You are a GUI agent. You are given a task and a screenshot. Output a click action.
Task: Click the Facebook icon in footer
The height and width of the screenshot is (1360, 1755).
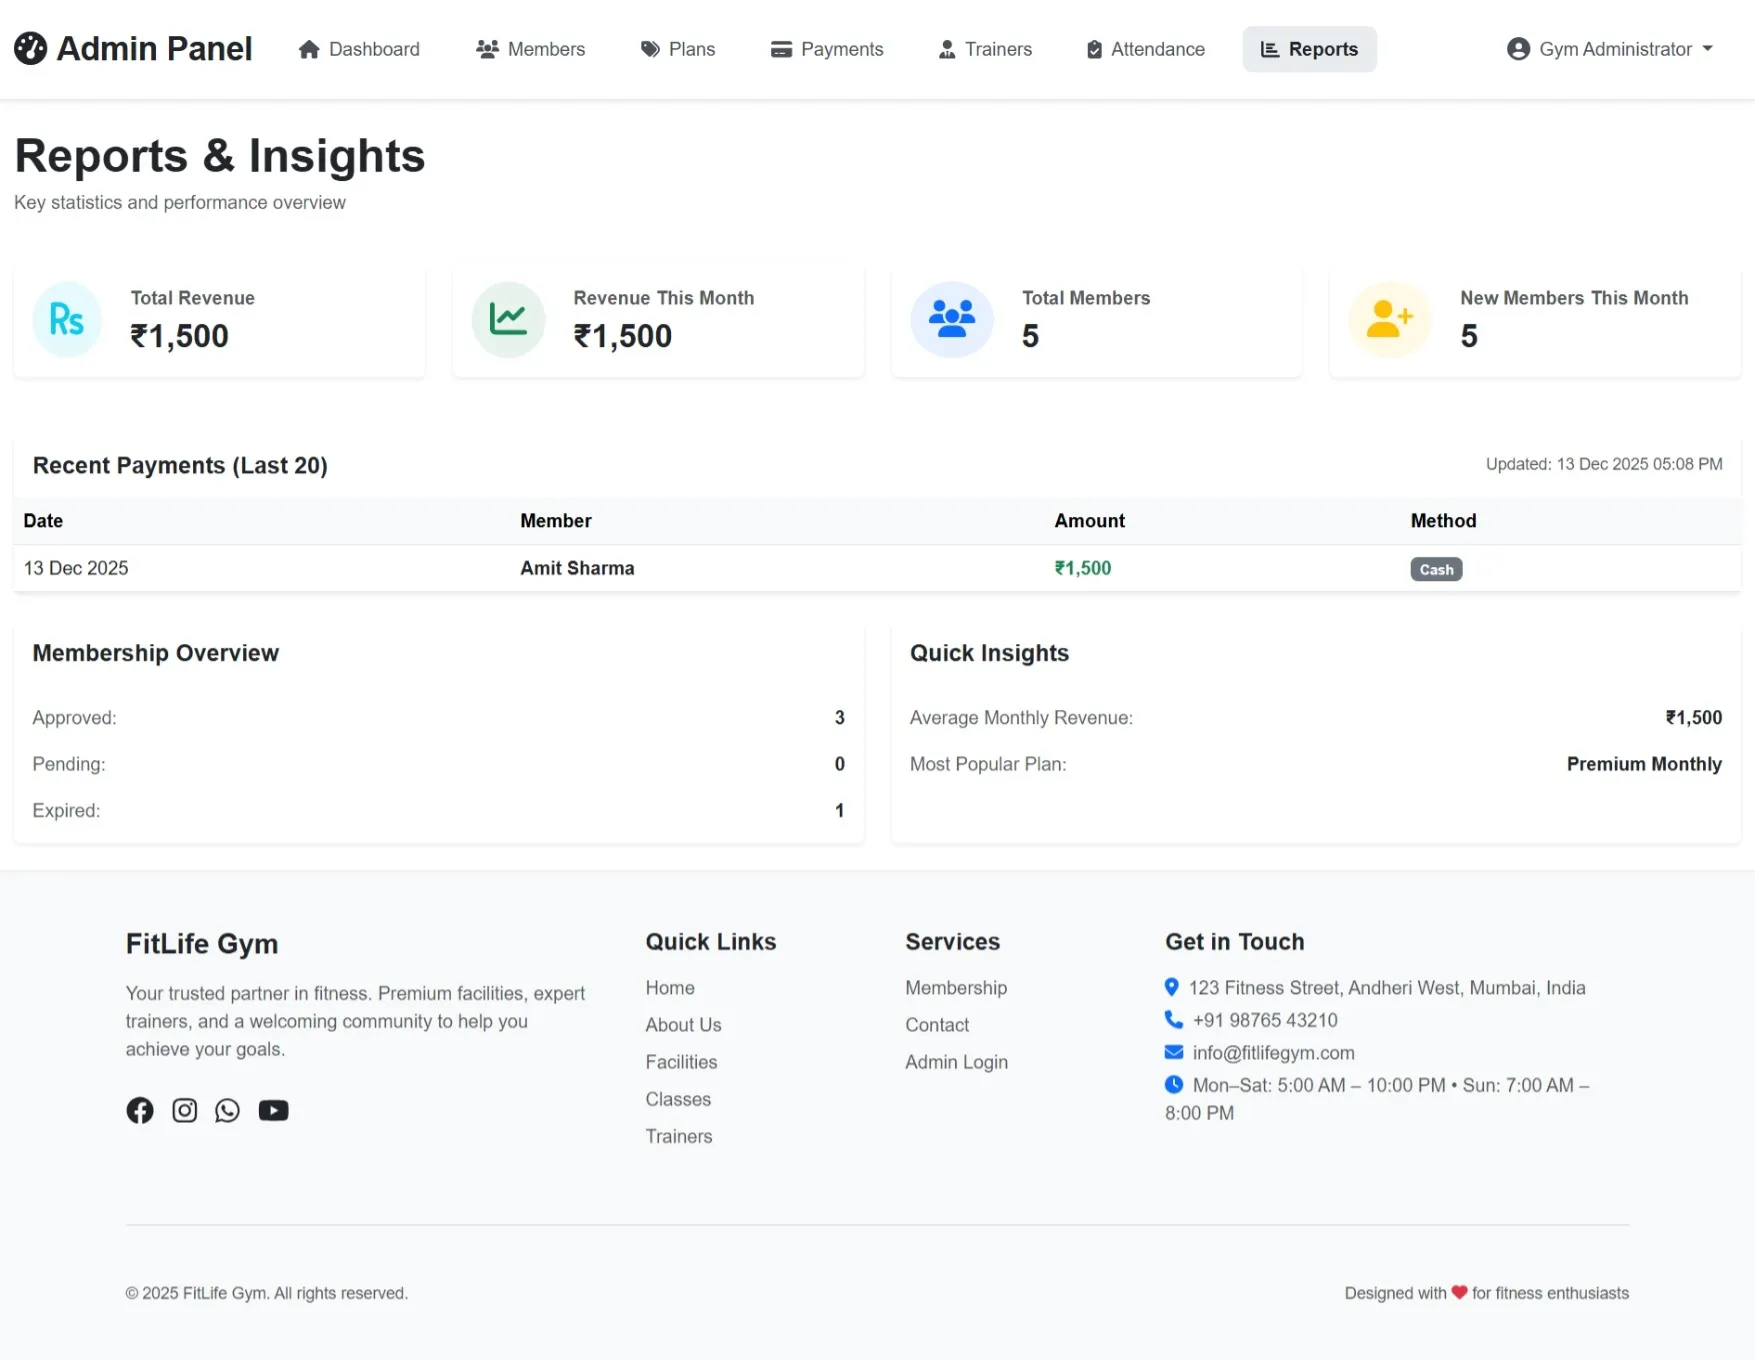point(140,1110)
